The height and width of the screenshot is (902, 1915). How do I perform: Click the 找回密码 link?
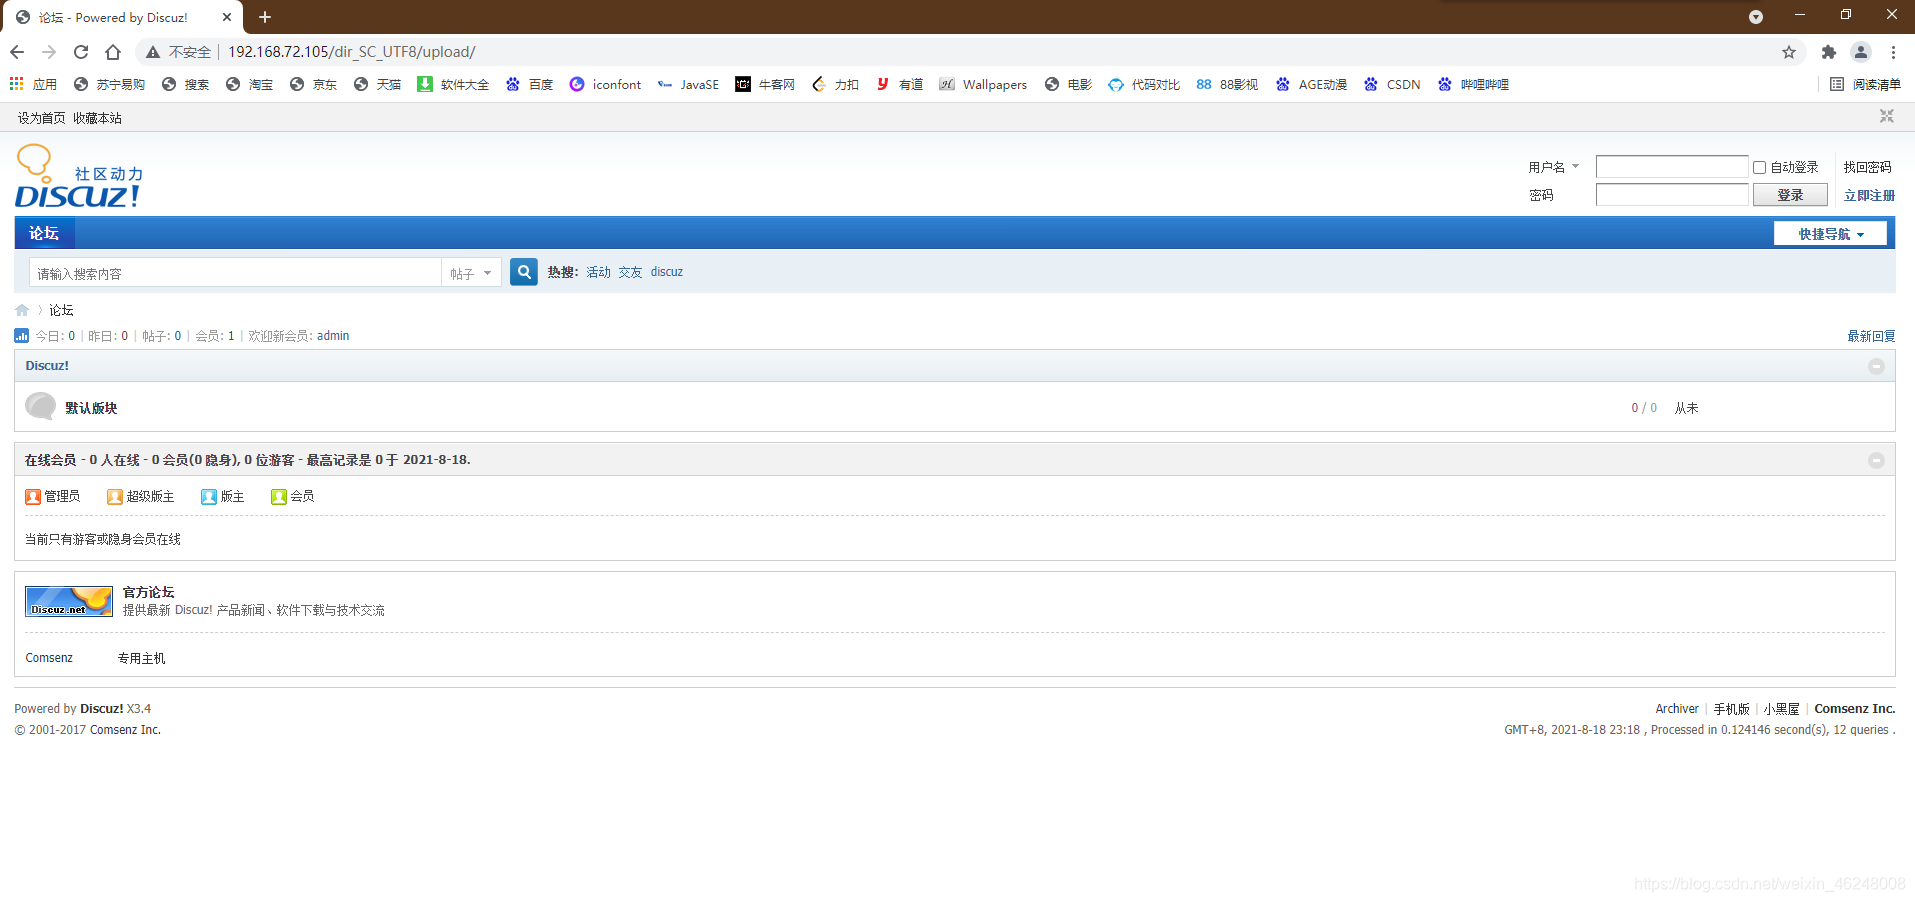pyautogui.click(x=1867, y=167)
